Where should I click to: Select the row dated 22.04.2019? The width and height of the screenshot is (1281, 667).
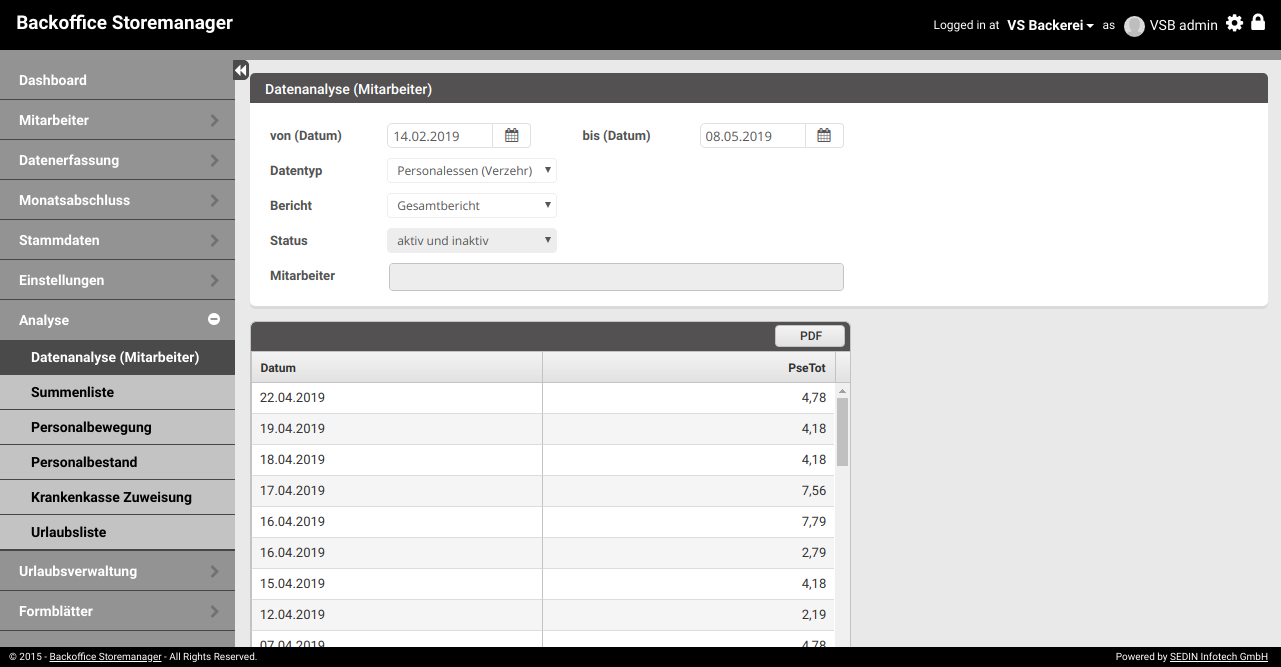click(x=543, y=398)
